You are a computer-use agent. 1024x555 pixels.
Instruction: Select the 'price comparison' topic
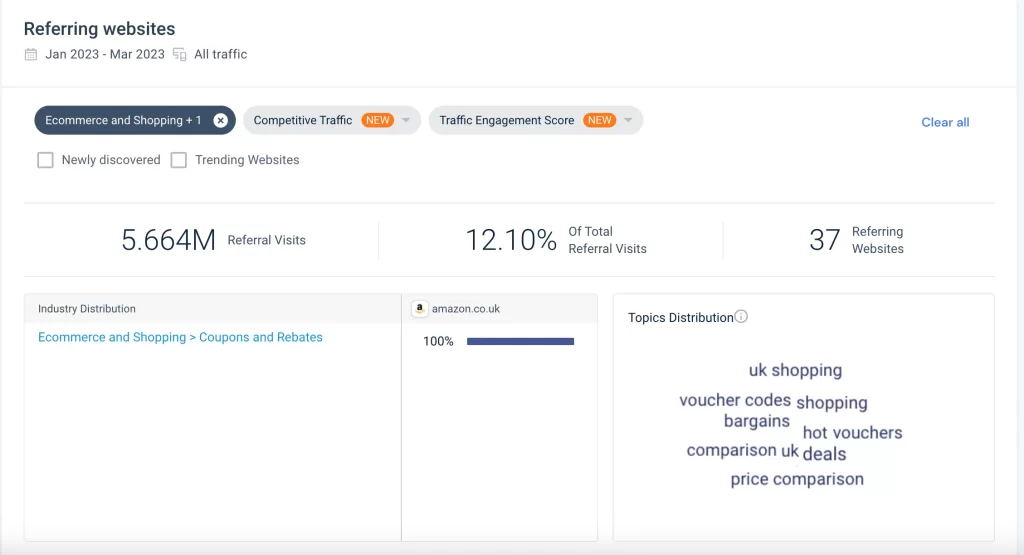coord(797,479)
